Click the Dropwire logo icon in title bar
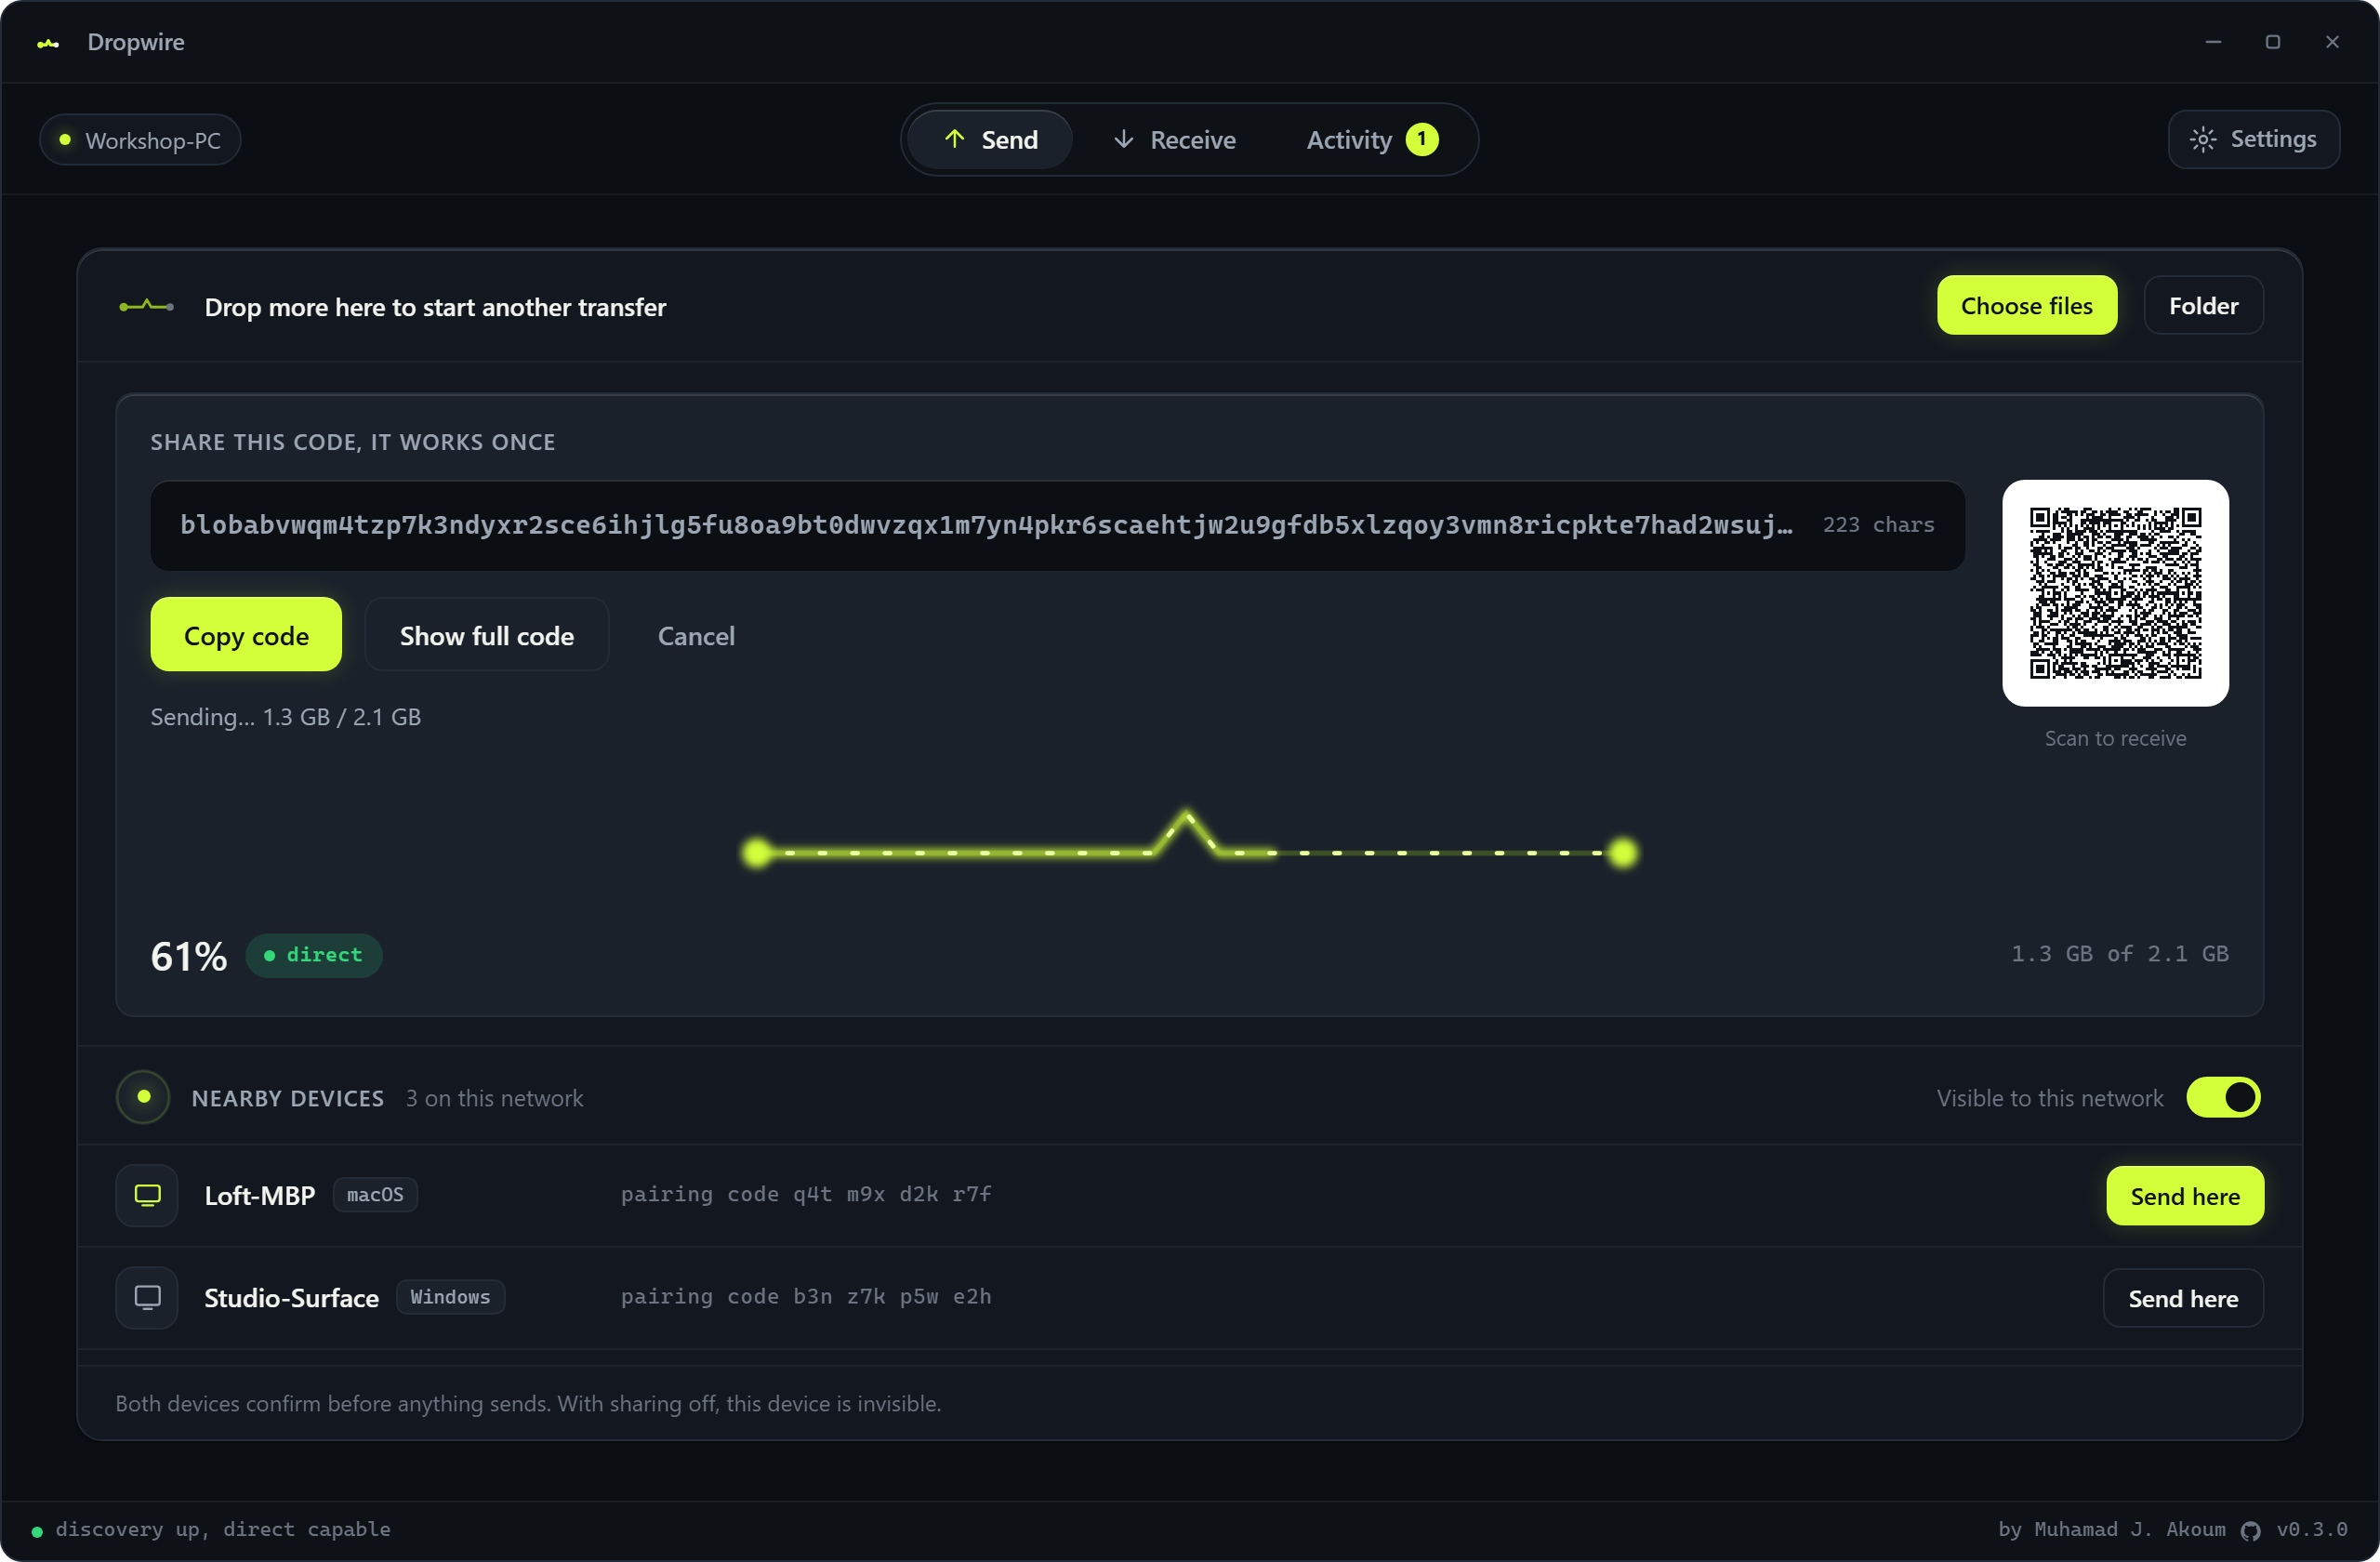Viewport: 2380px width, 1562px height. pos(48,43)
